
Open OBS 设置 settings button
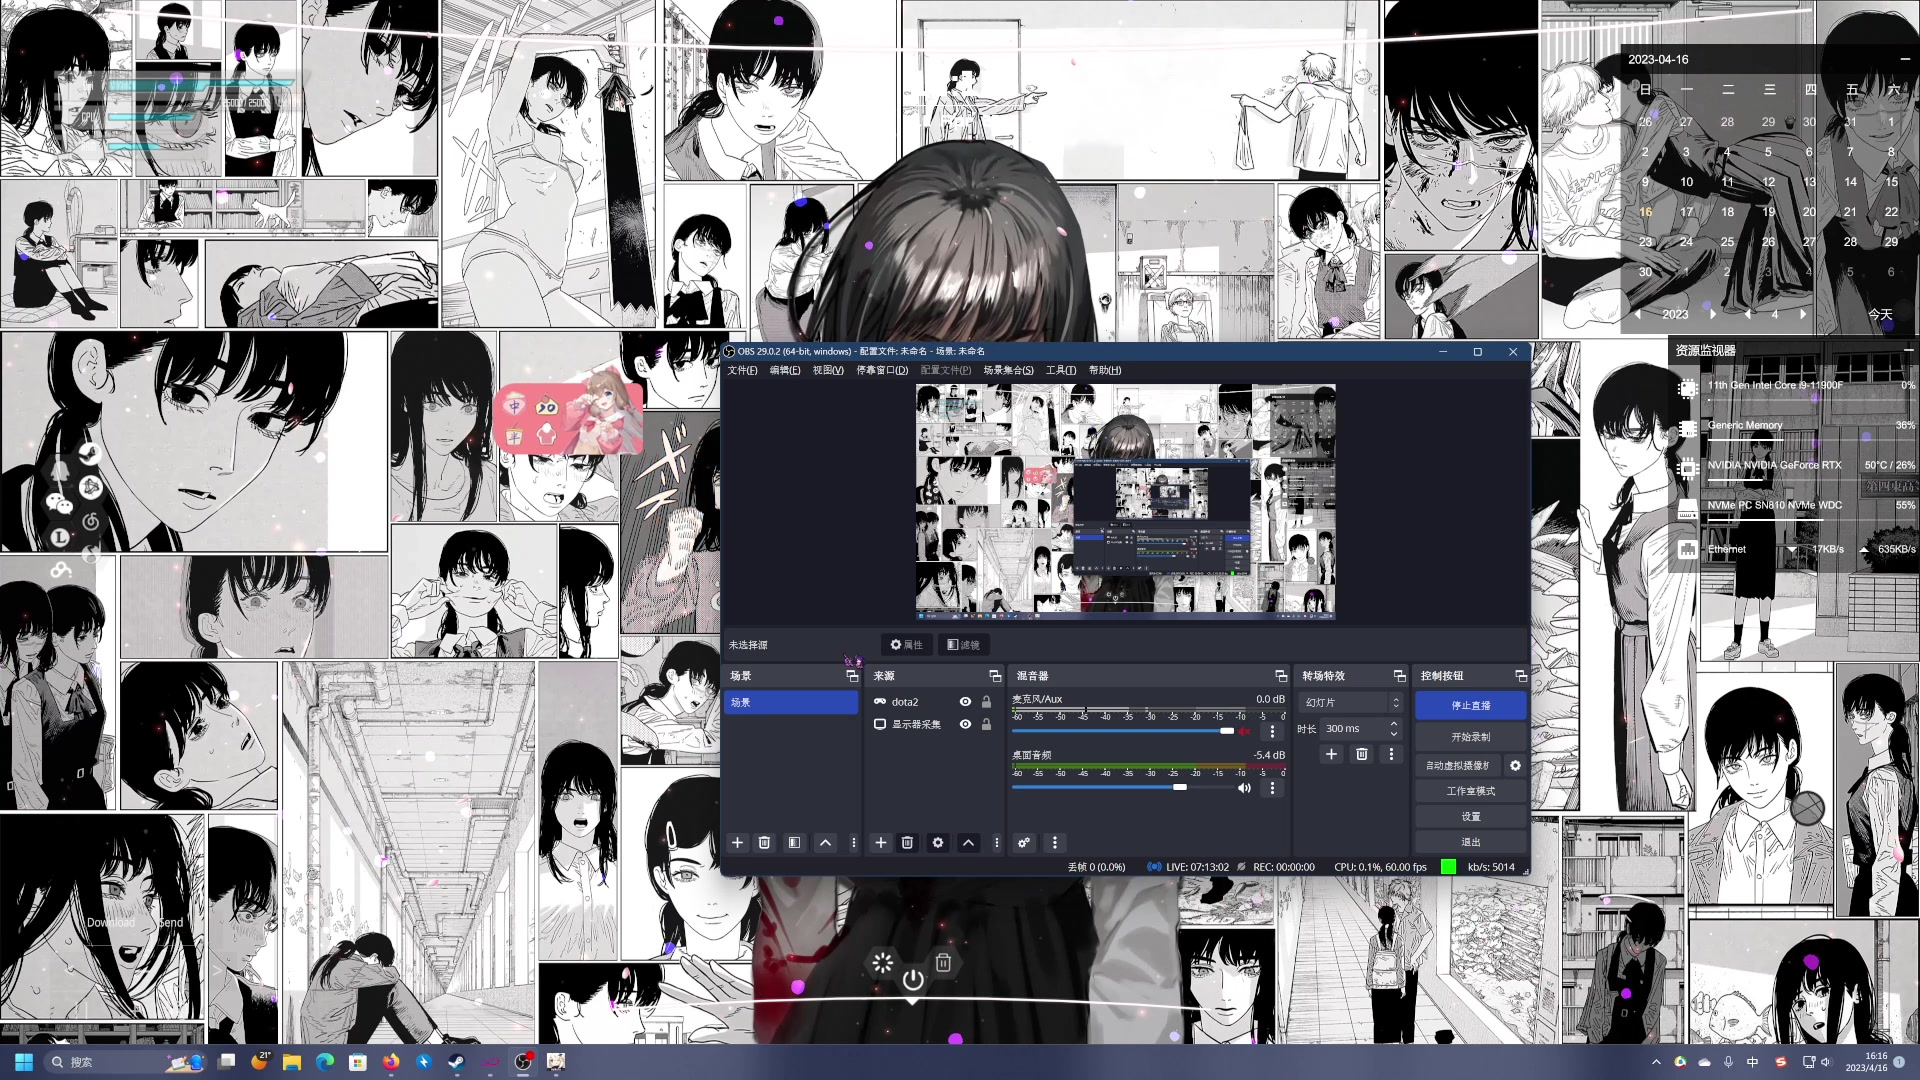(x=1471, y=817)
